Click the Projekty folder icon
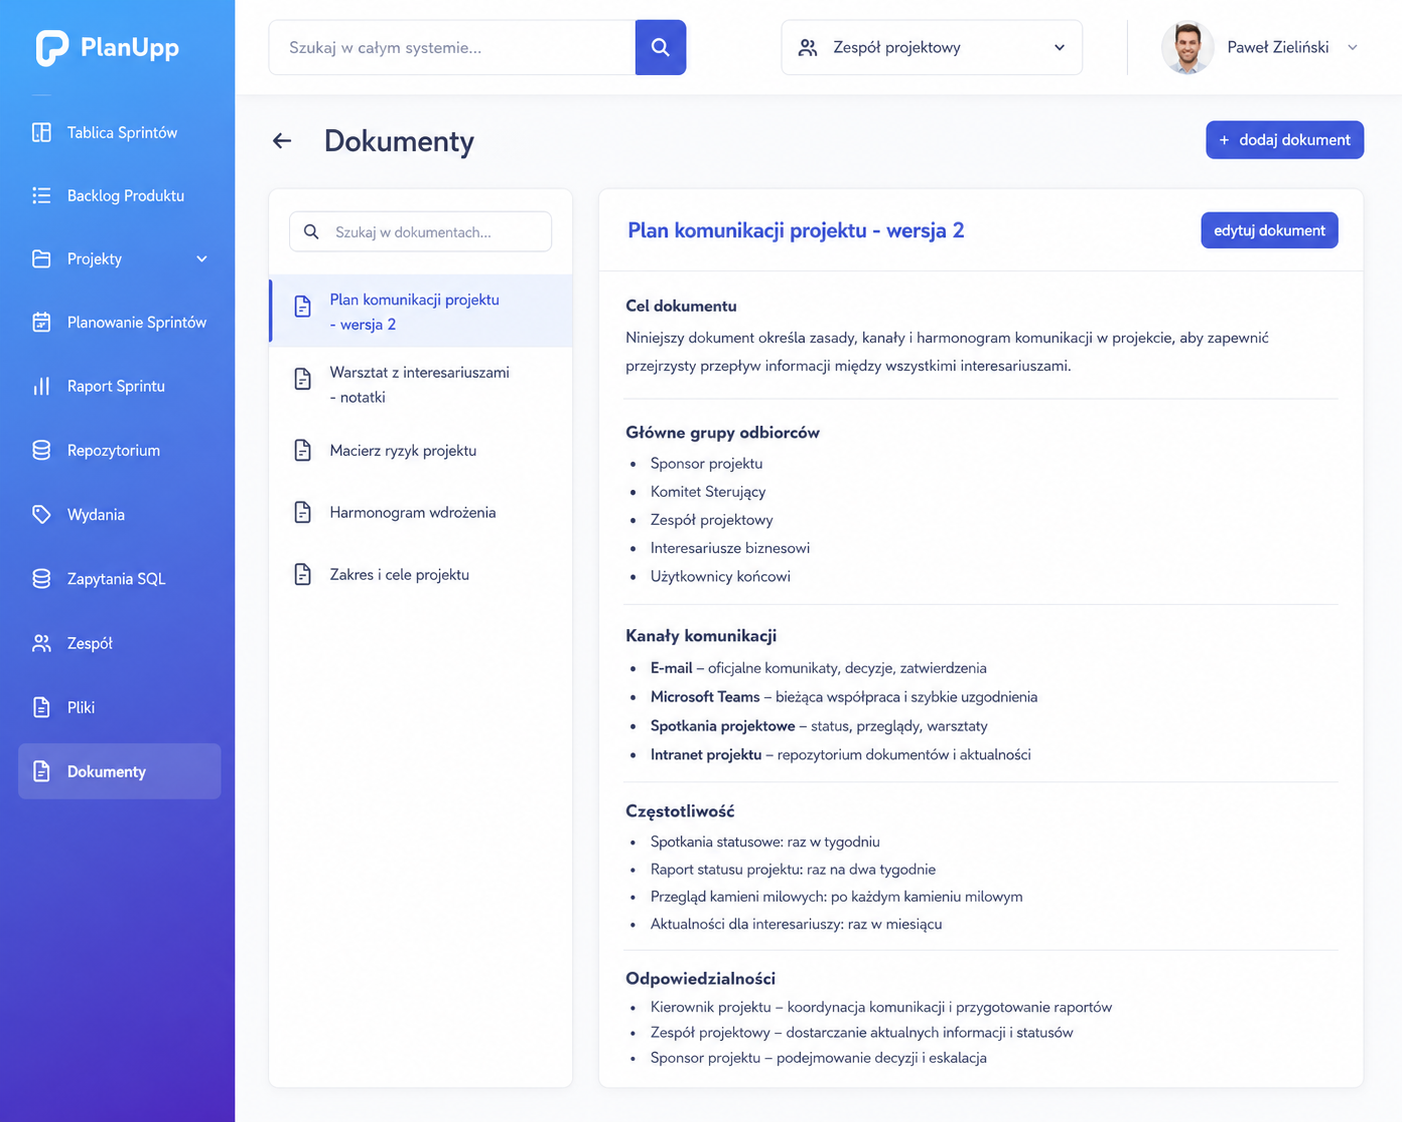The height and width of the screenshot is (1122, 1402). pos(41,259)
